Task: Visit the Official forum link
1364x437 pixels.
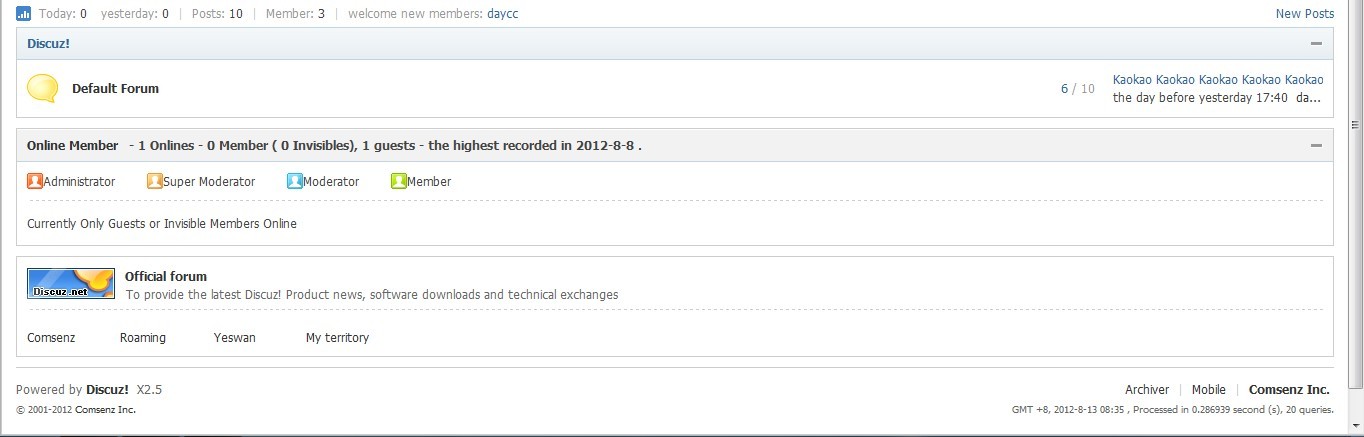Action: coord(166,277)
